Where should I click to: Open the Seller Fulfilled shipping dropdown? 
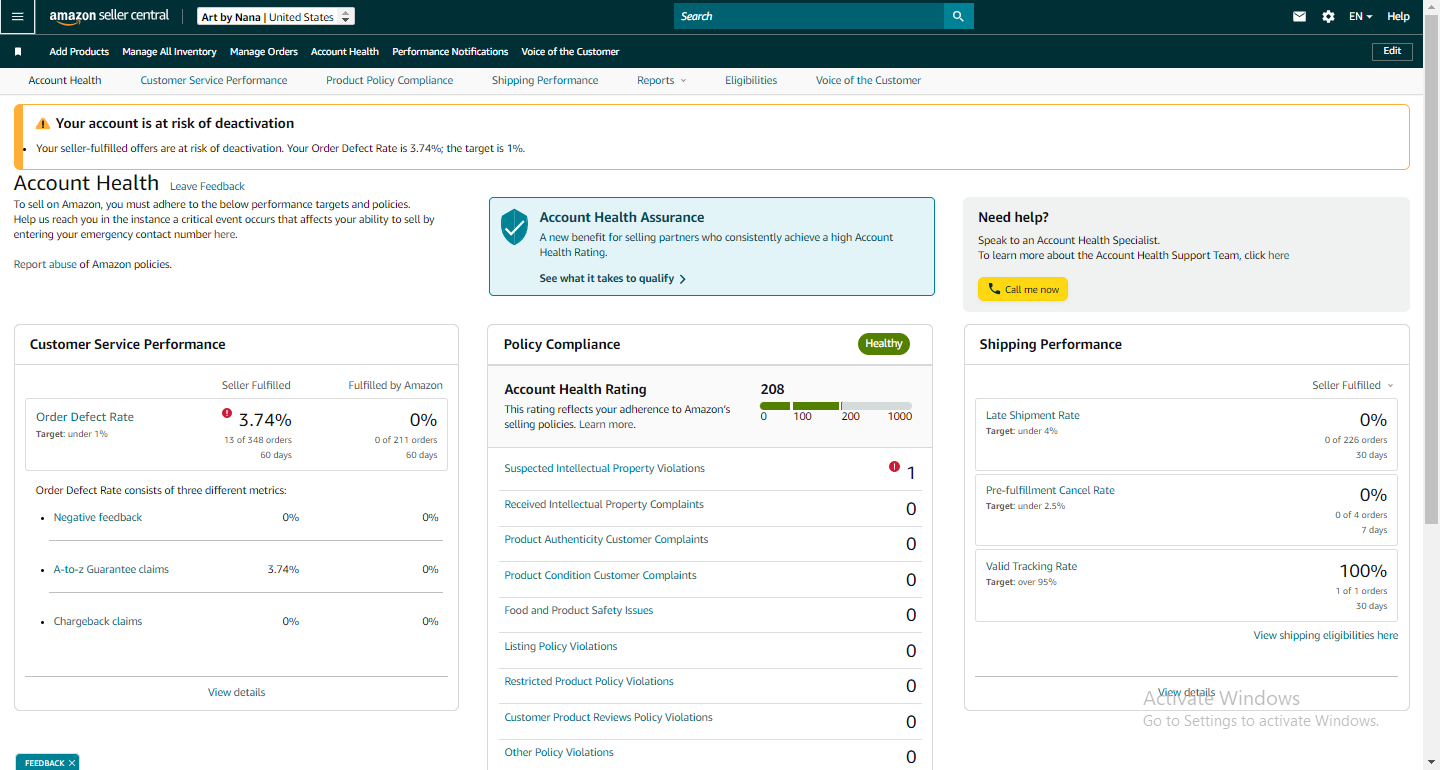1352,385
